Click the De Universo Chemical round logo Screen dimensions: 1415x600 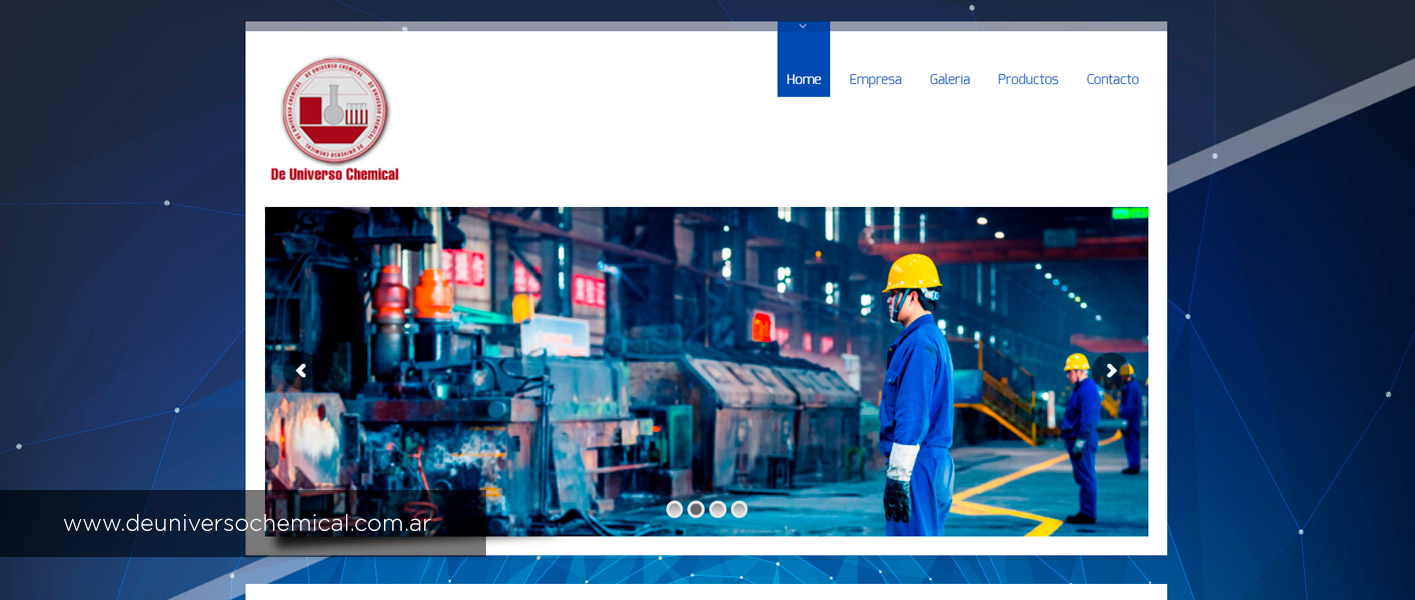click(x=334, y=110)
